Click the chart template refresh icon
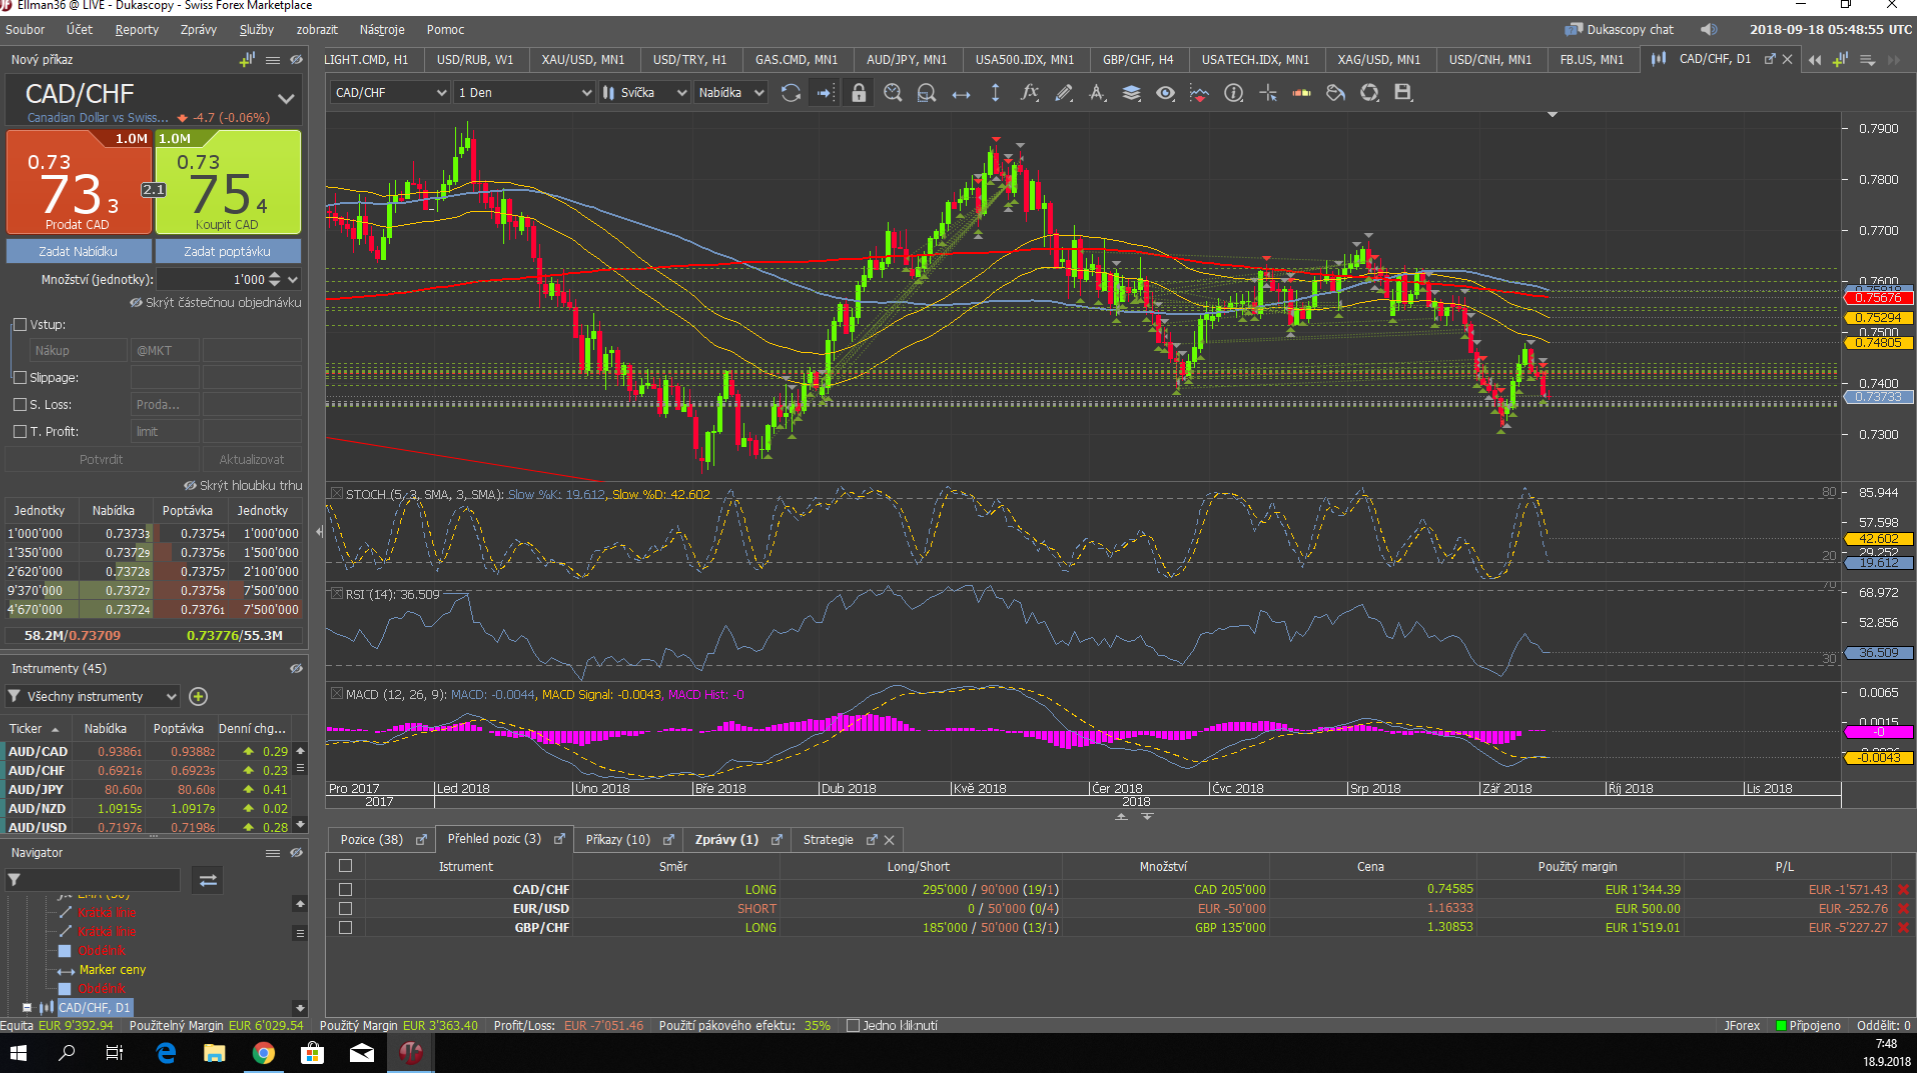1917x1073 pixels. coord(1369,93)
